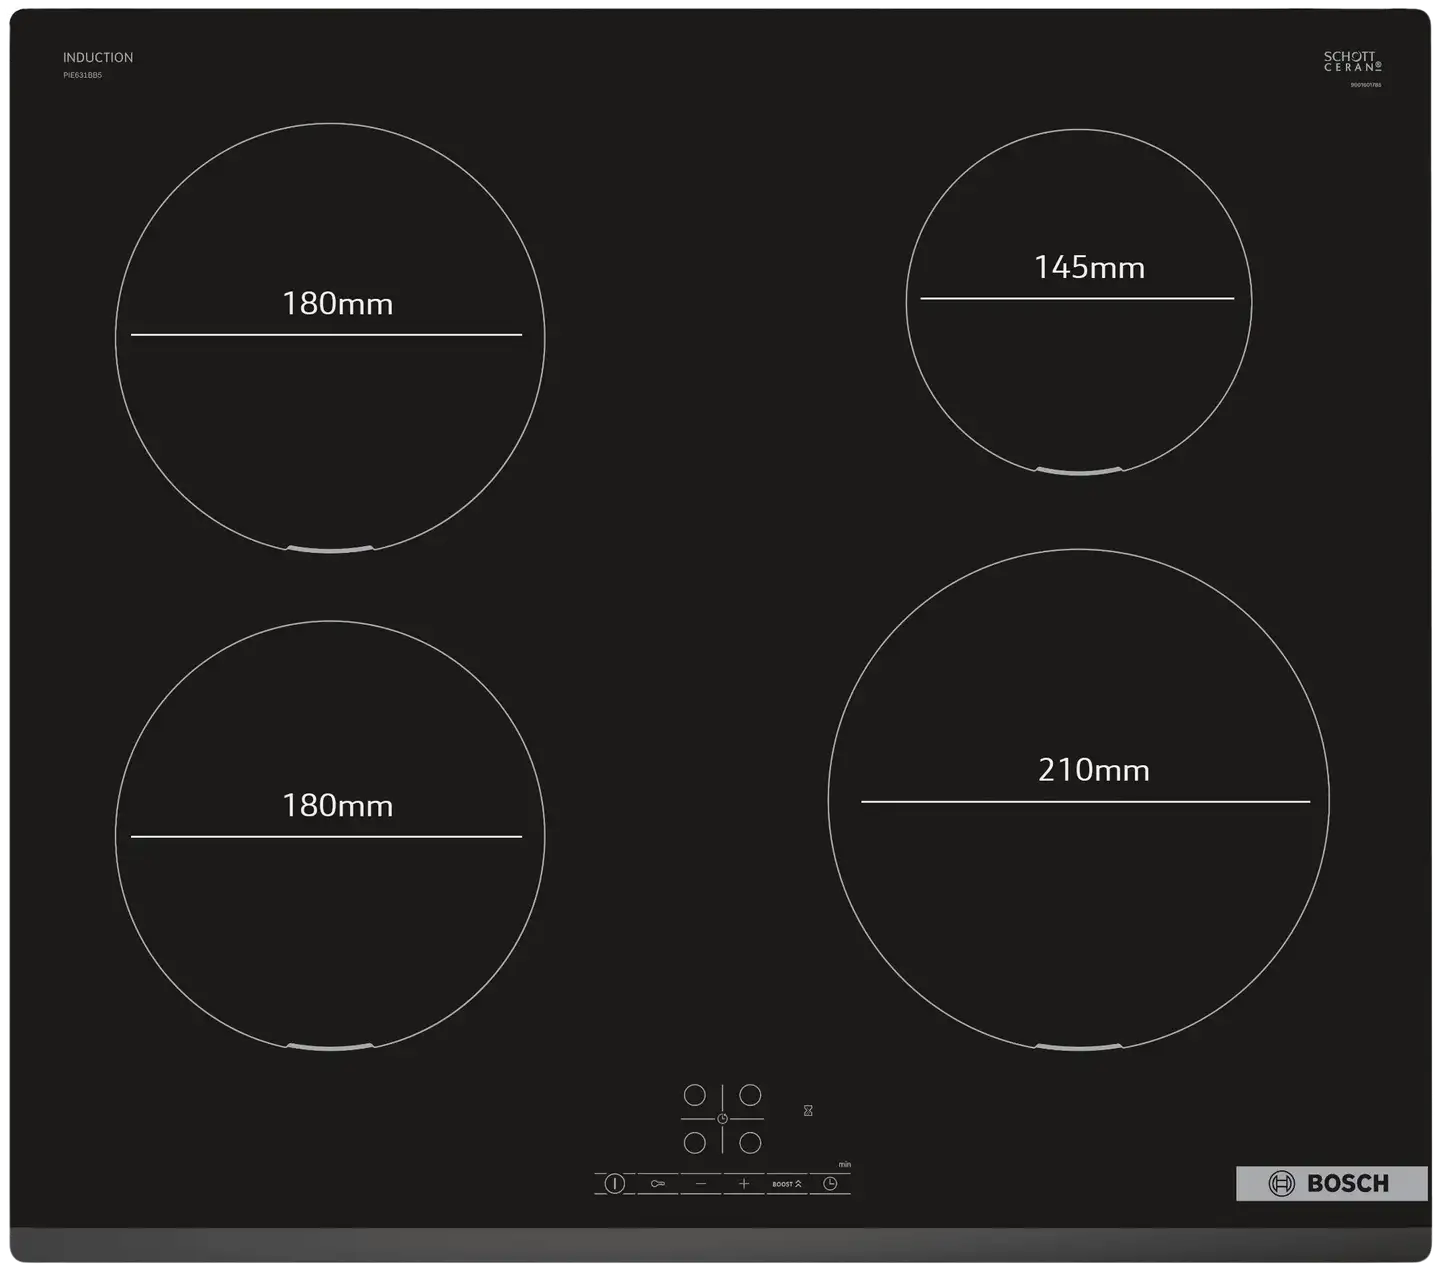
Task: Tap the hourglass timer indicator
Action: tap(808, 1110)
